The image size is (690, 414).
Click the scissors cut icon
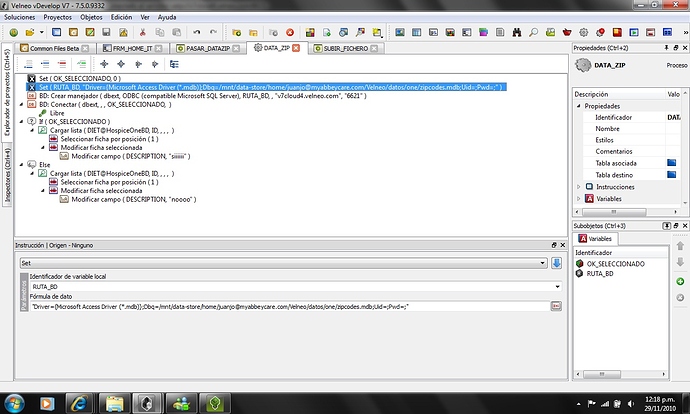coord(143,32)
